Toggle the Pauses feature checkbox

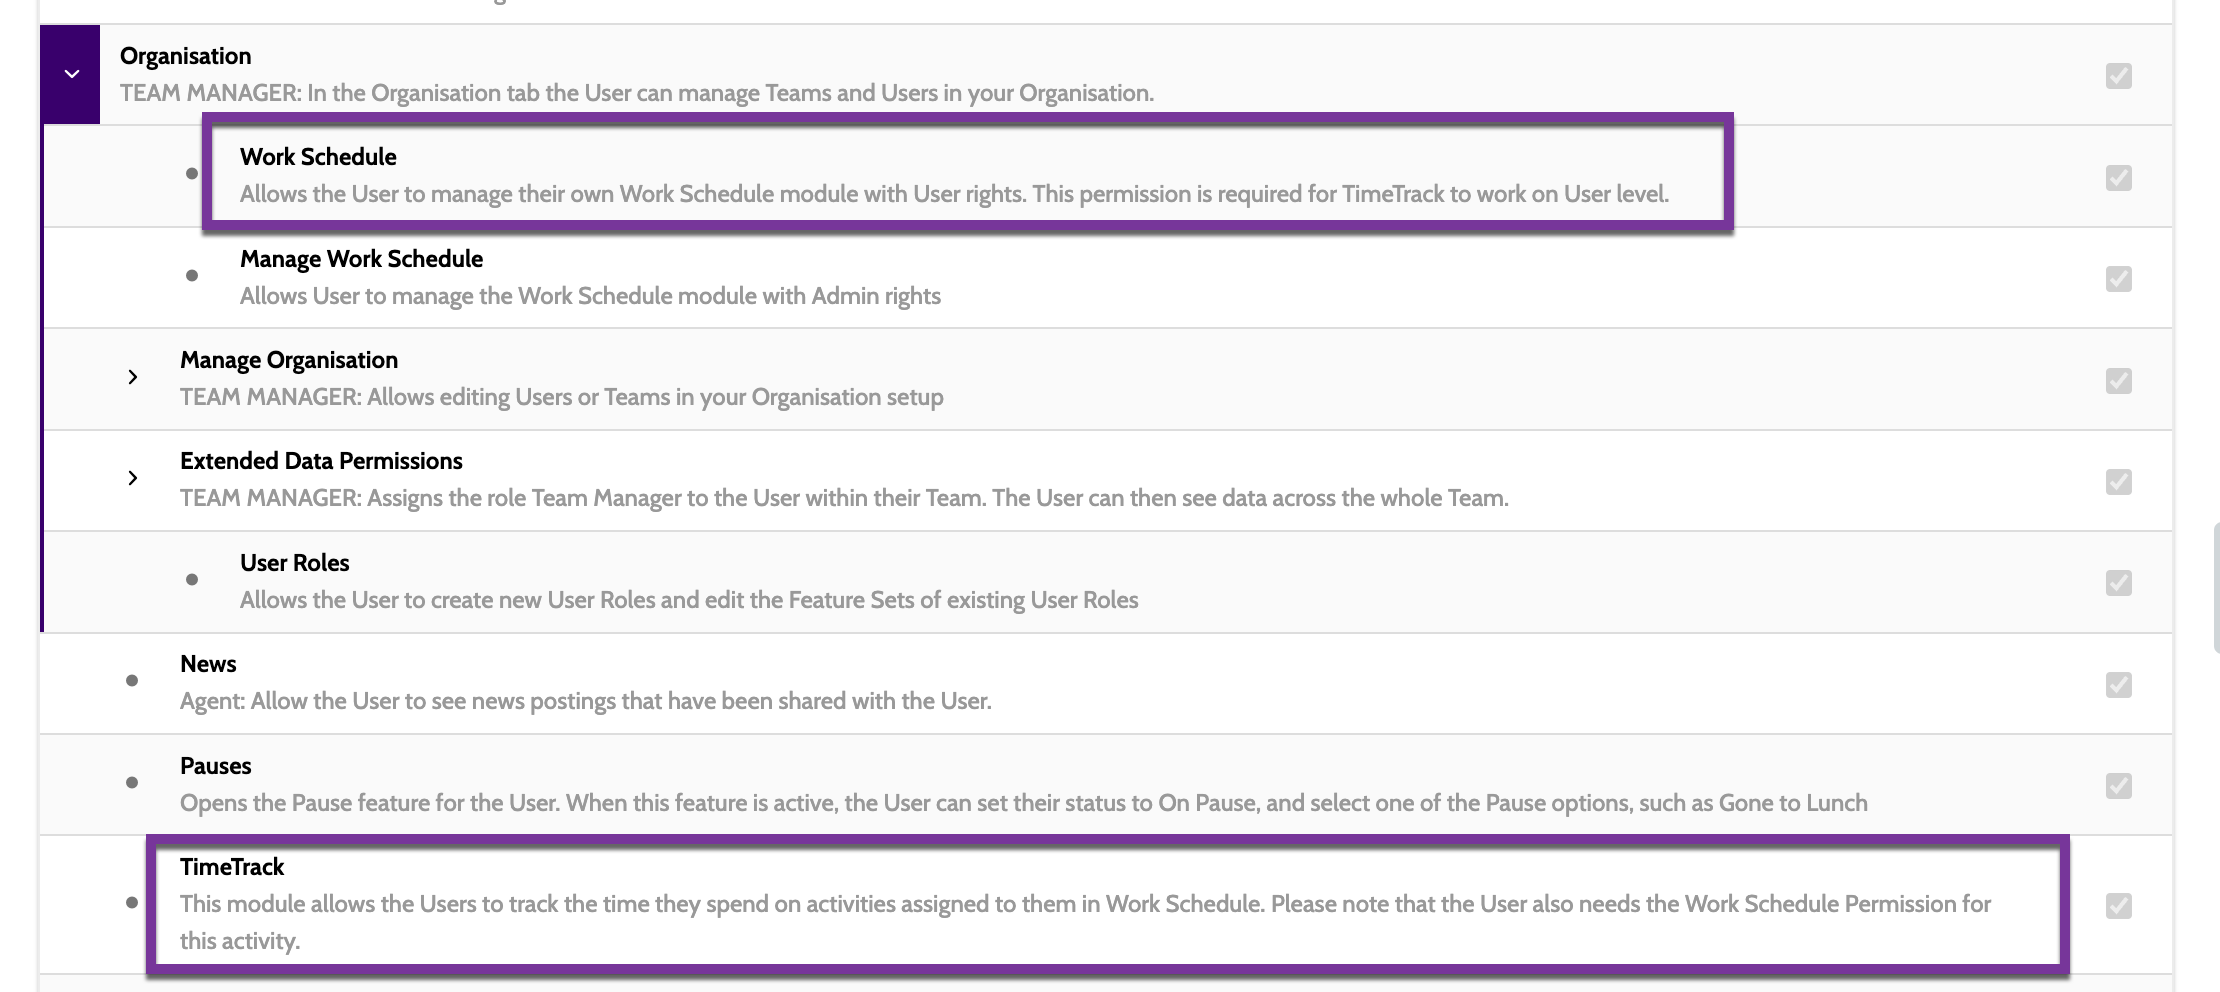[x=2118, y=786]
